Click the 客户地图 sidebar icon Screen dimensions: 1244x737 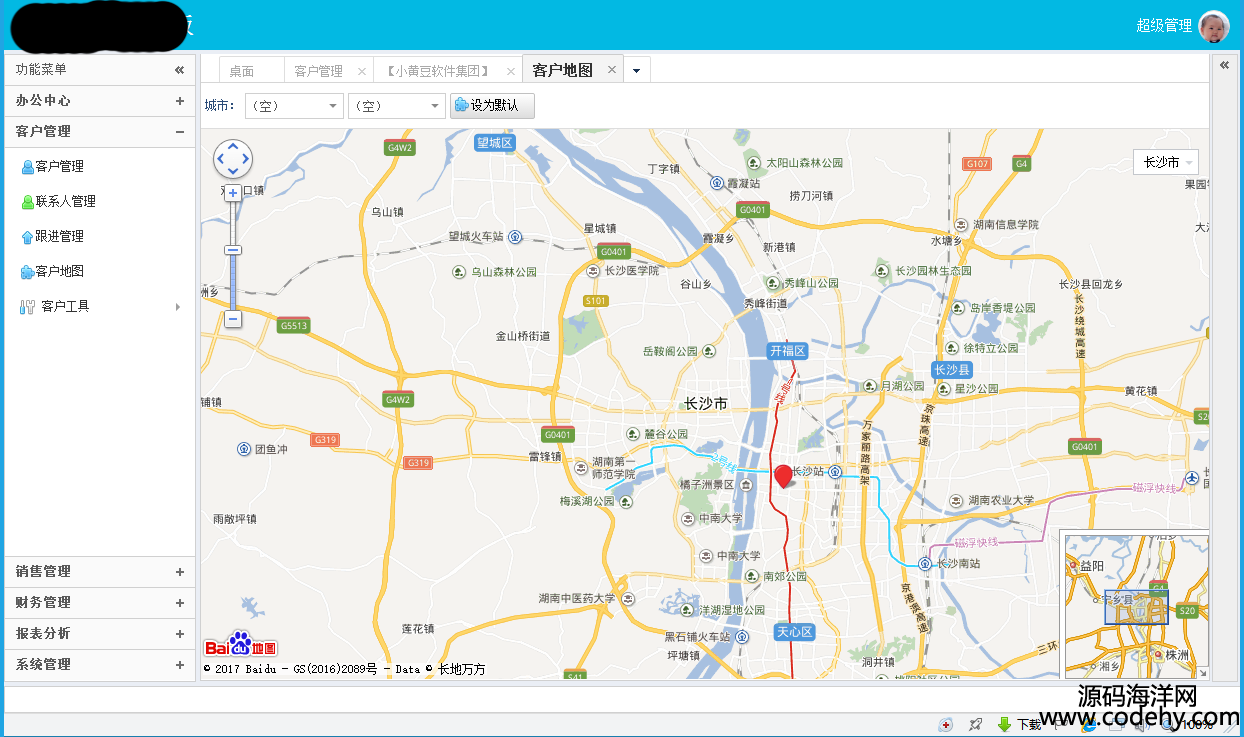click(27, 272)
